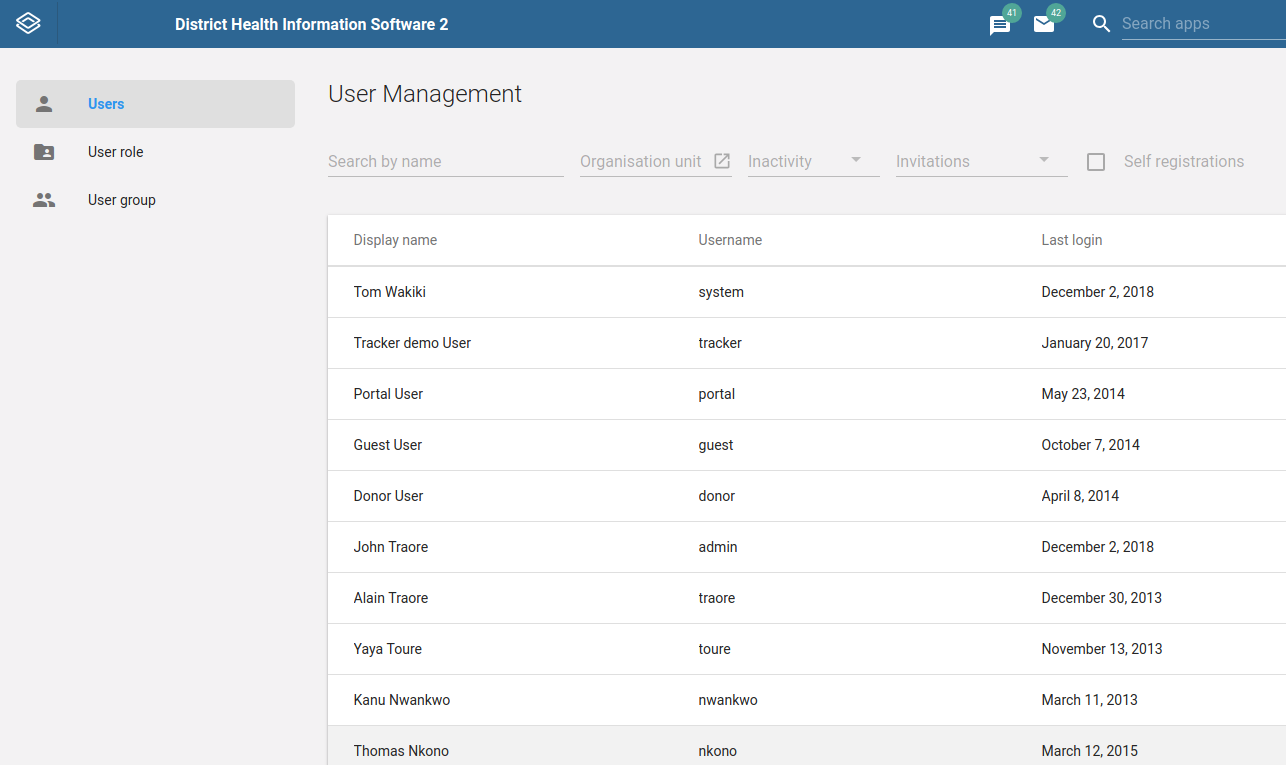Open the Organisation unit picker icon
The width and height of the screenshot is (1286, 765).
click(722, 160)
